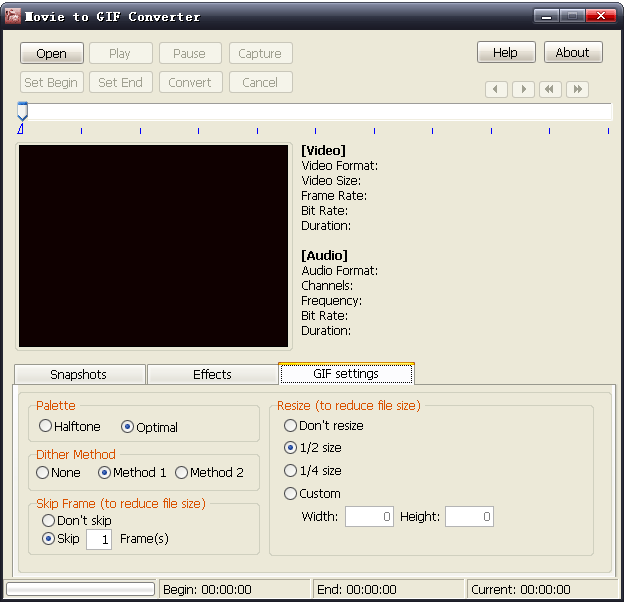Click the [Audio] heading text

coord(324,255)
